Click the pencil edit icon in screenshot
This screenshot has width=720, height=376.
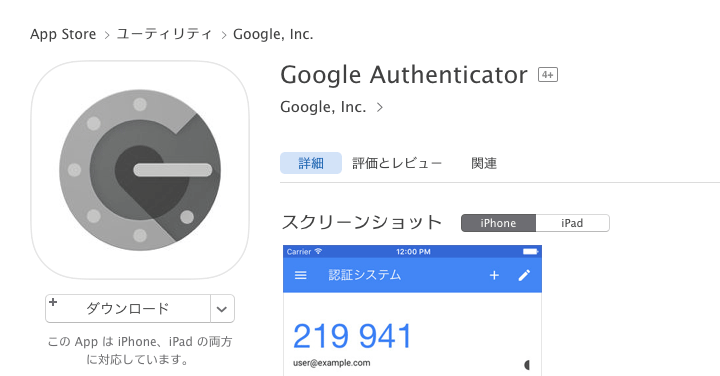pyautogui.click(x=524, y=275)
